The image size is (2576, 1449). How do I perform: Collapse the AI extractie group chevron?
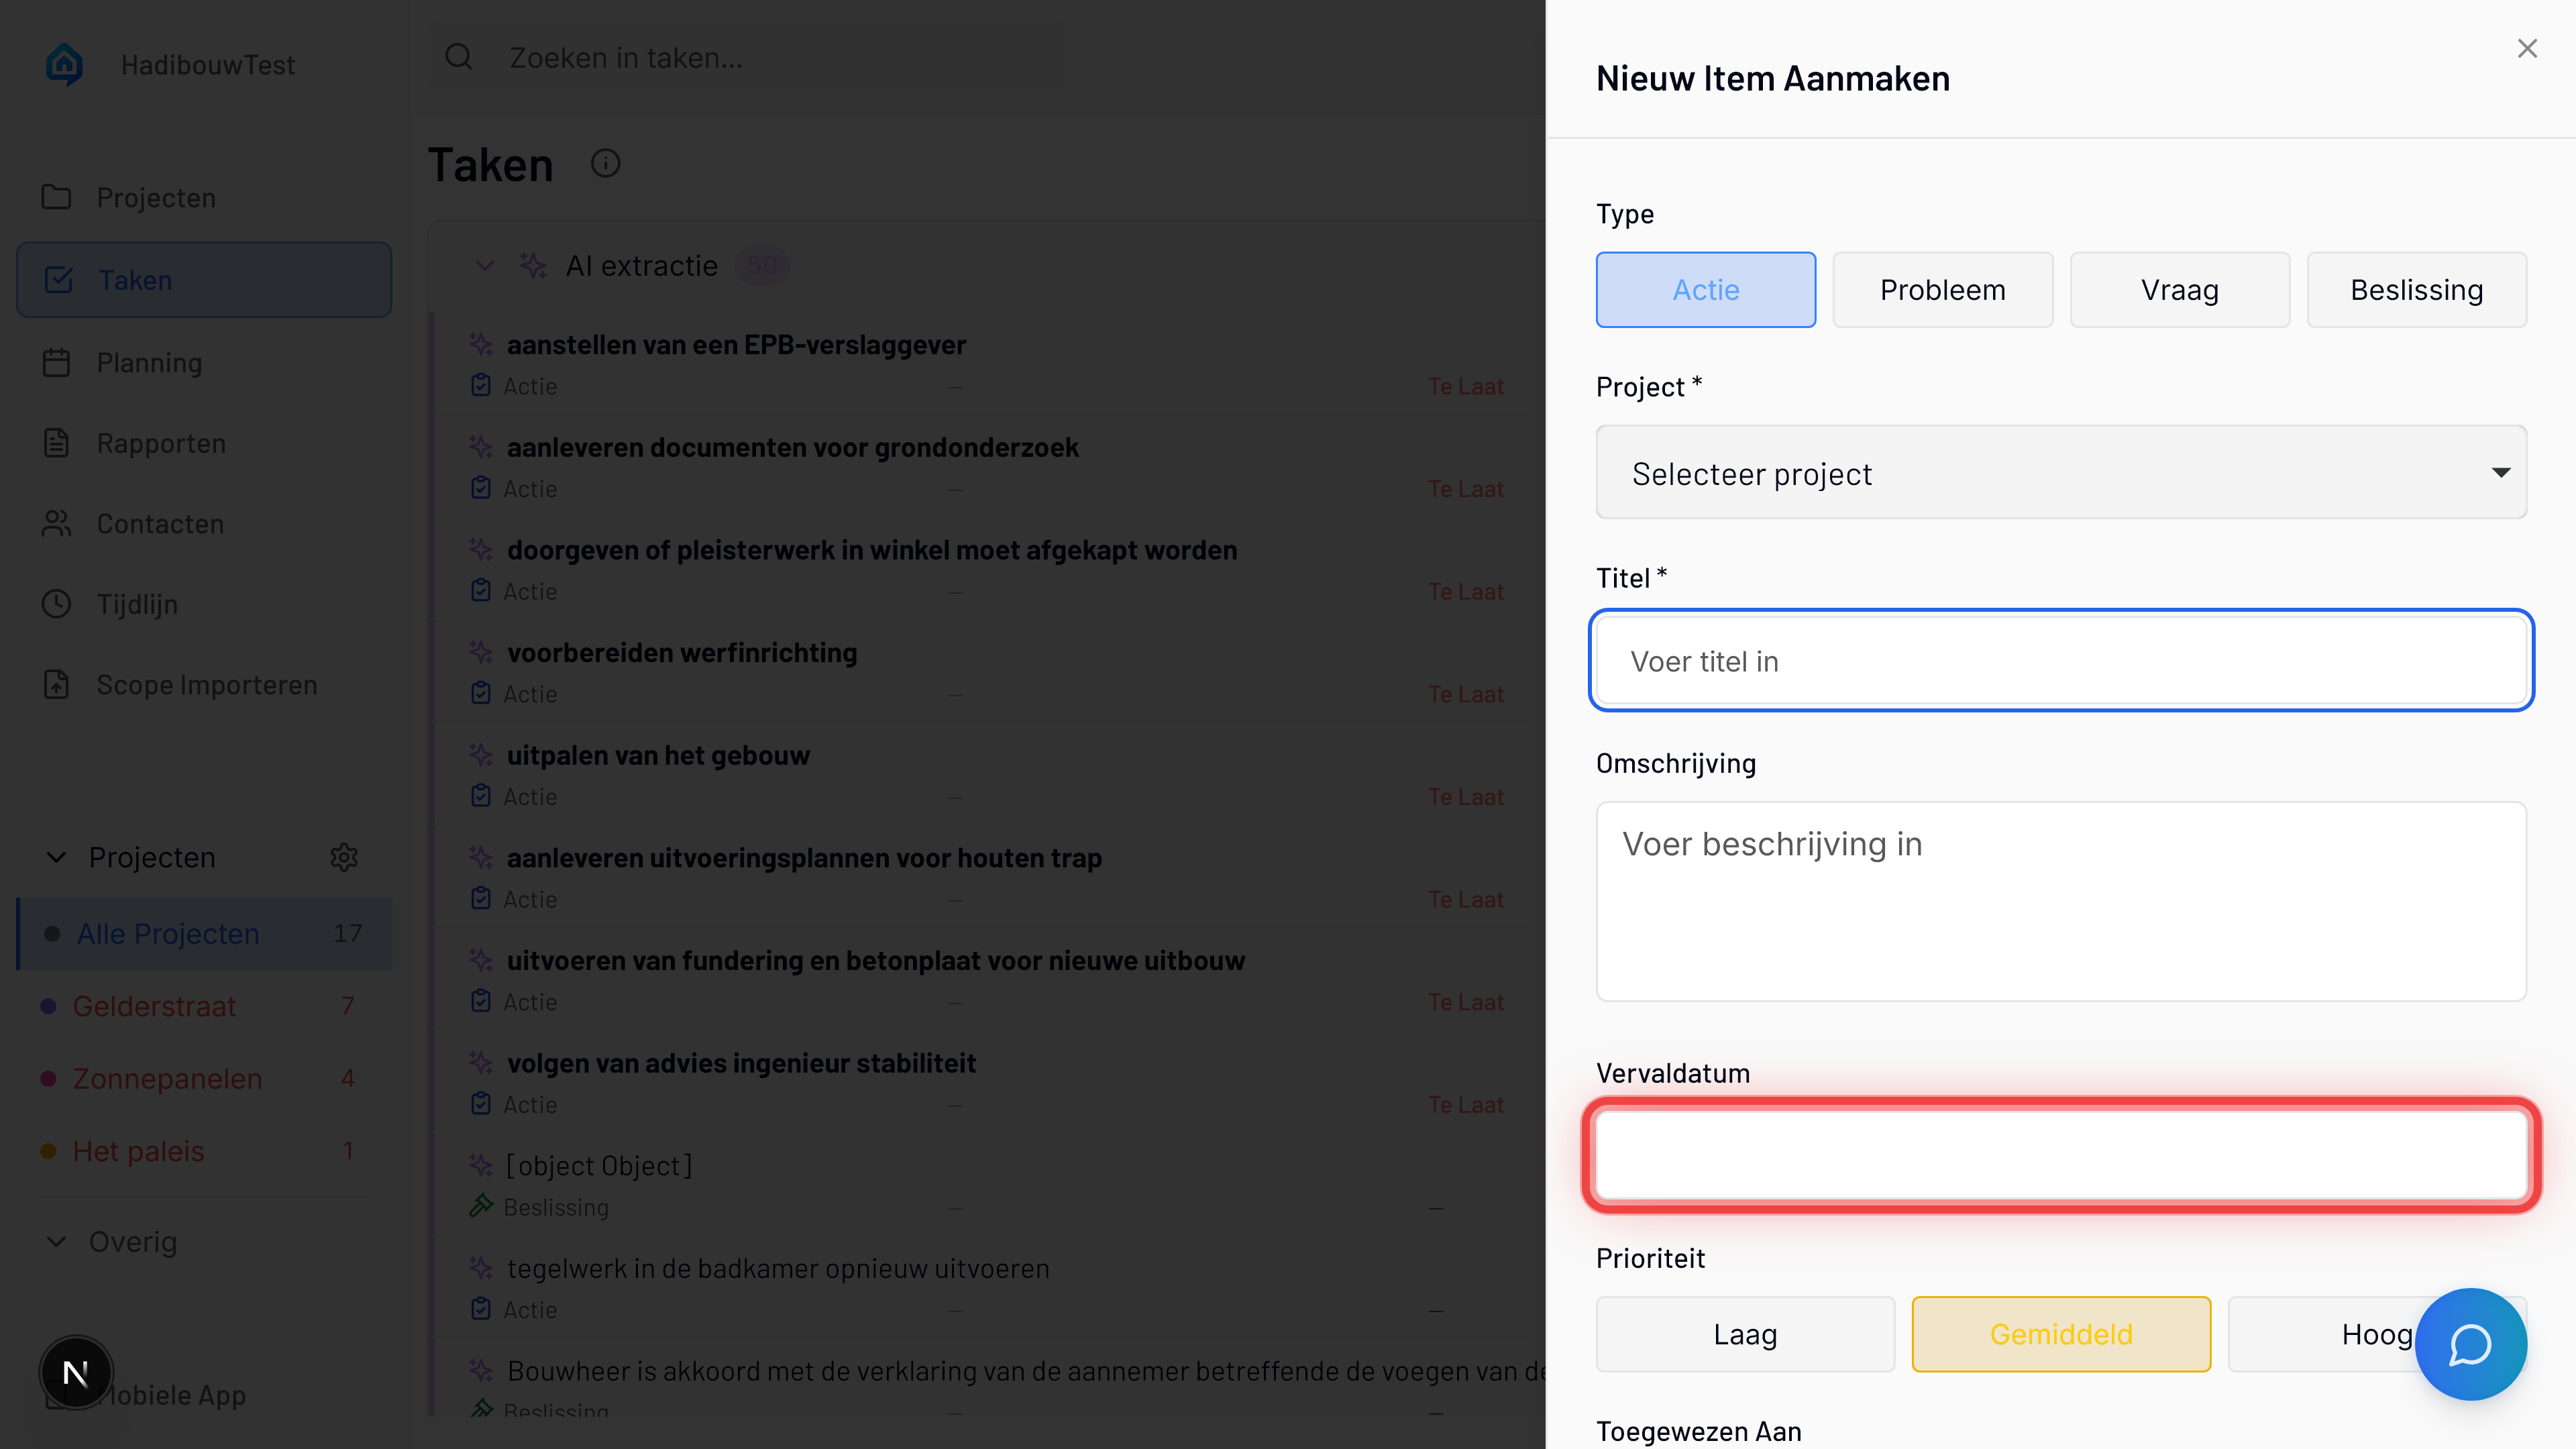(485, 266)
